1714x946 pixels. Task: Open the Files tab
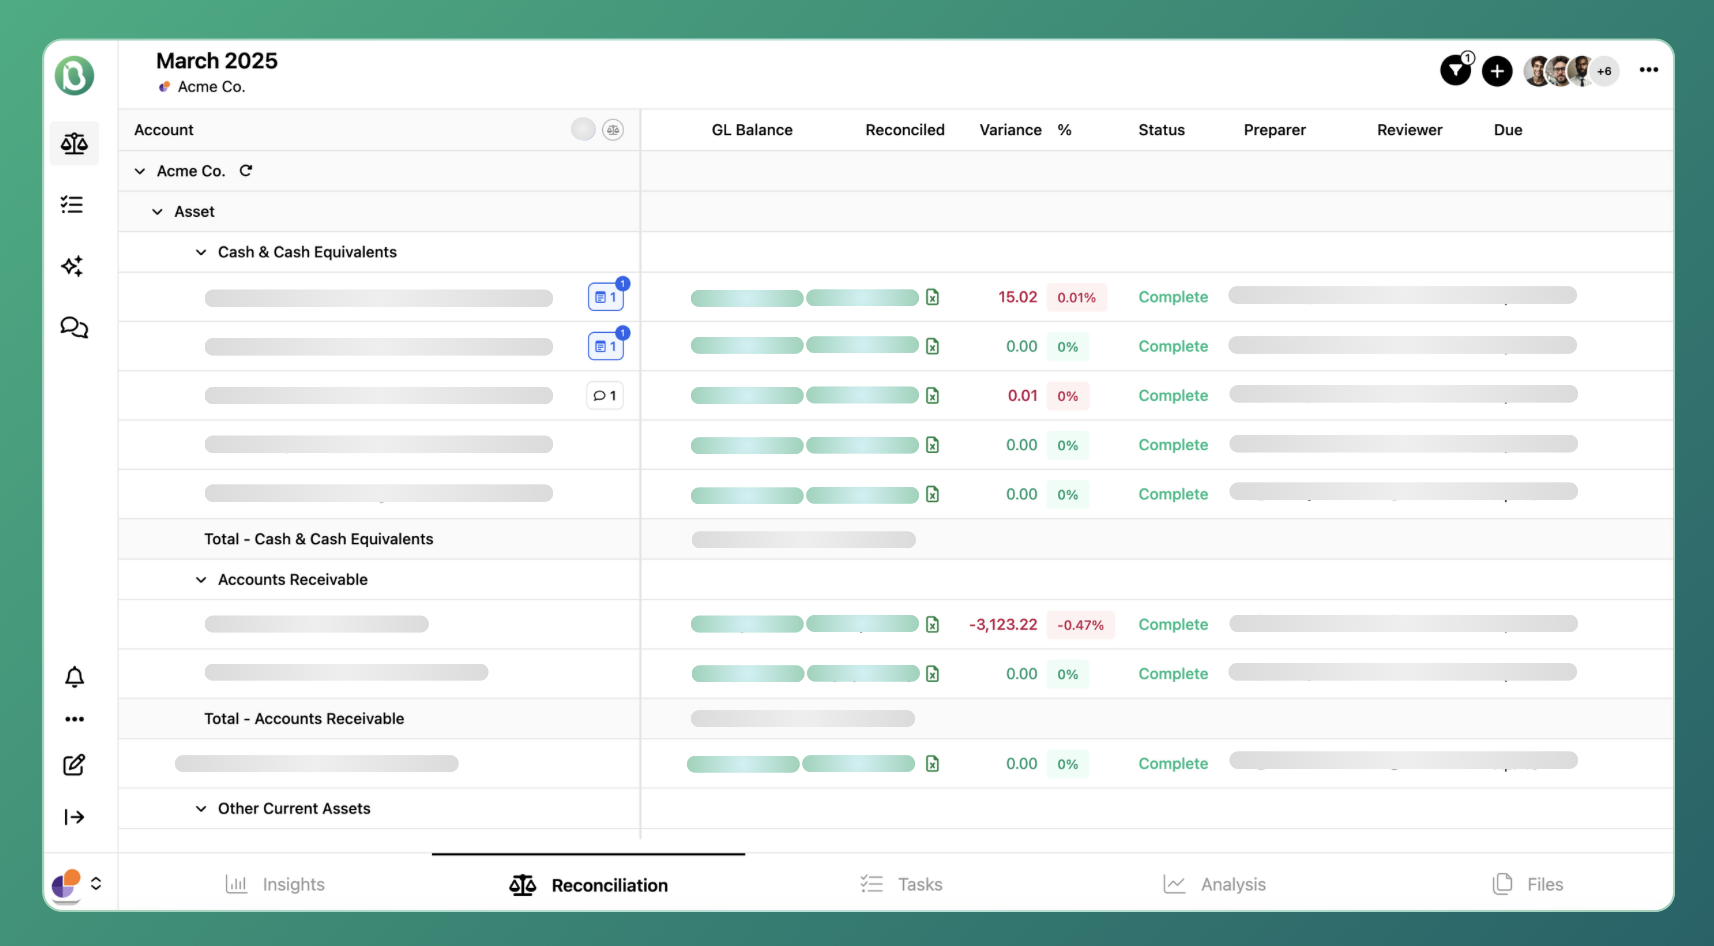click(1527, 884)
